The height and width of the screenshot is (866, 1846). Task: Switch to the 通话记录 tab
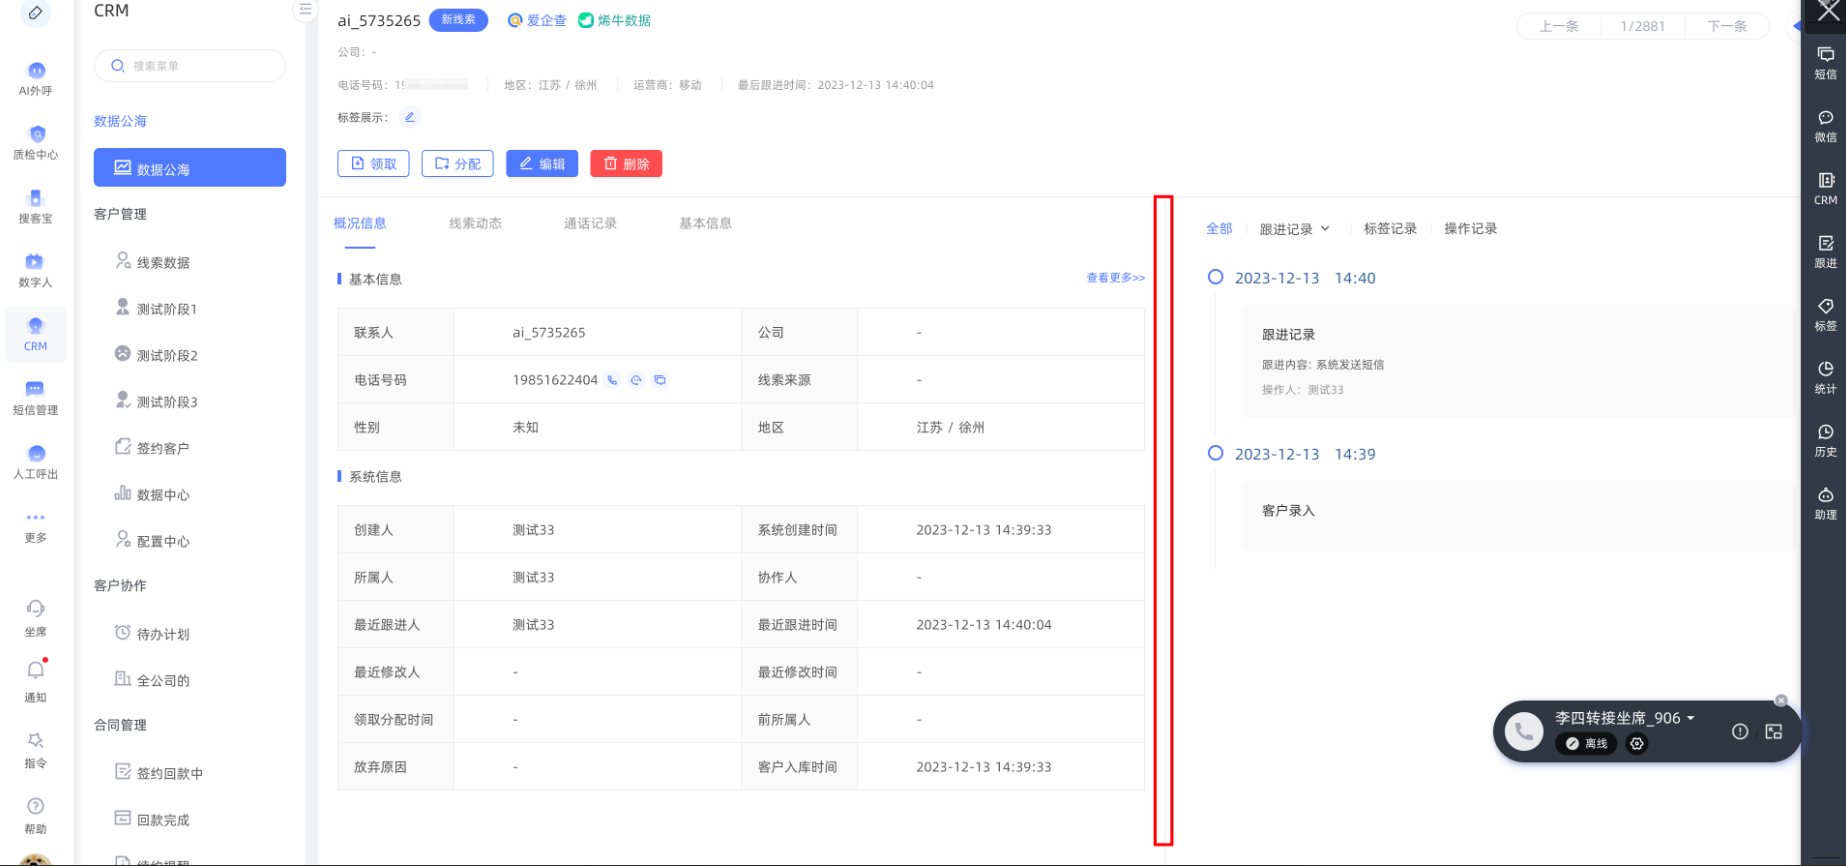tap(590, 223)
